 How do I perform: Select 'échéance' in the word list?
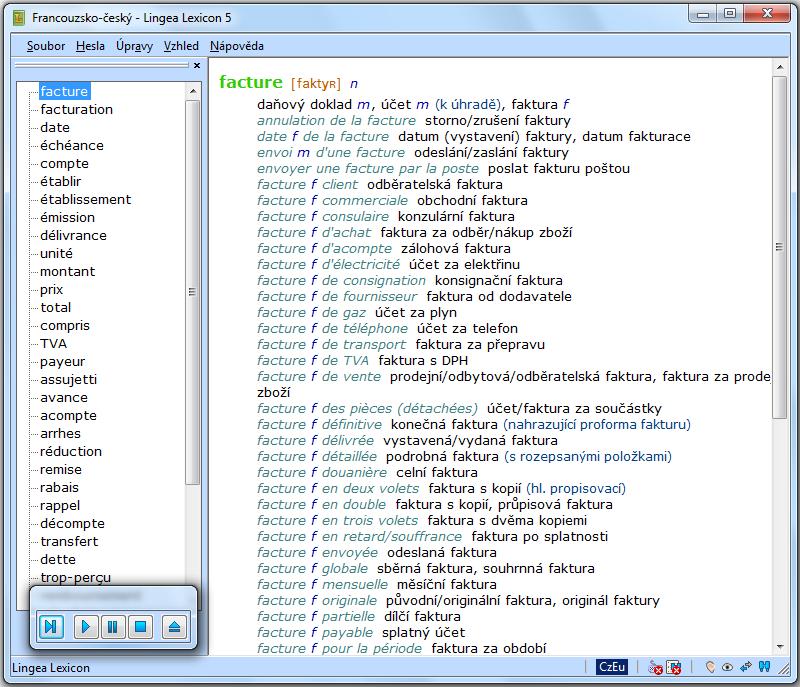coord(72,145)
